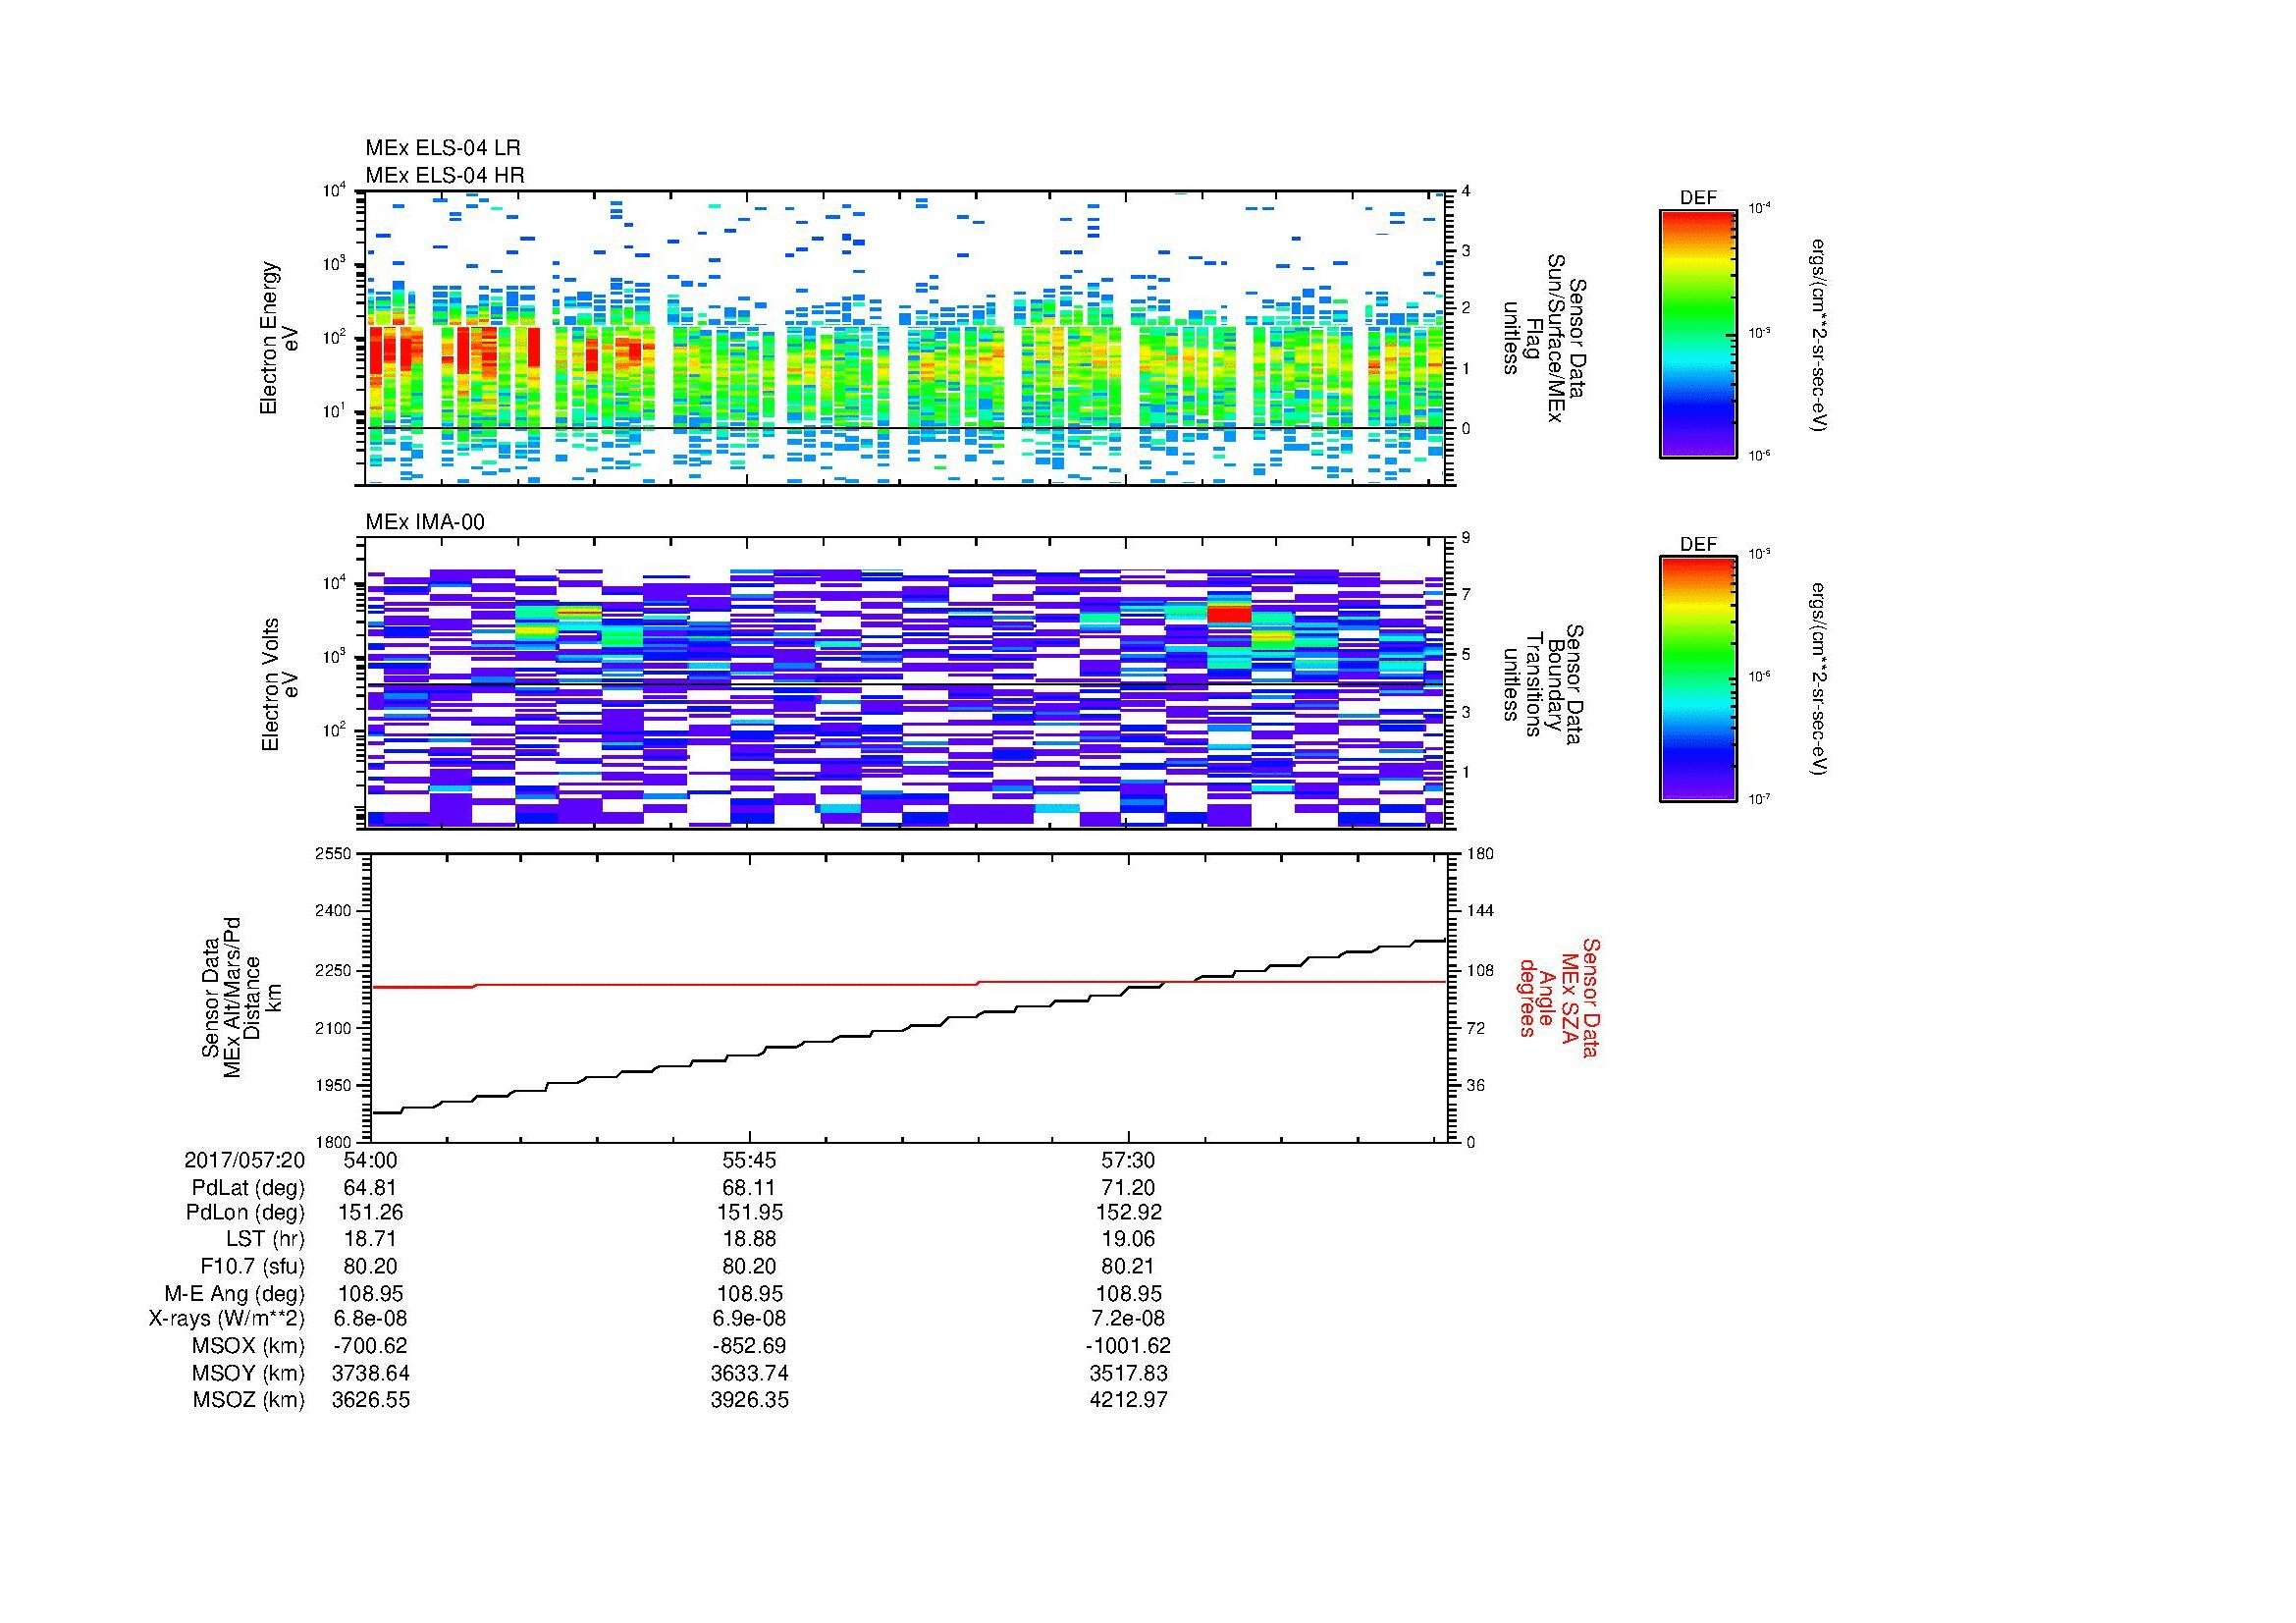
Task: Click the top DEF color bar for ELS
Action: click(1697, 334)
